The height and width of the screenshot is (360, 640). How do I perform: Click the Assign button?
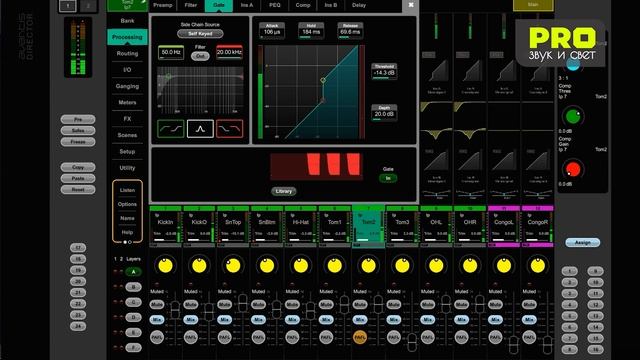tap(582, 242)
